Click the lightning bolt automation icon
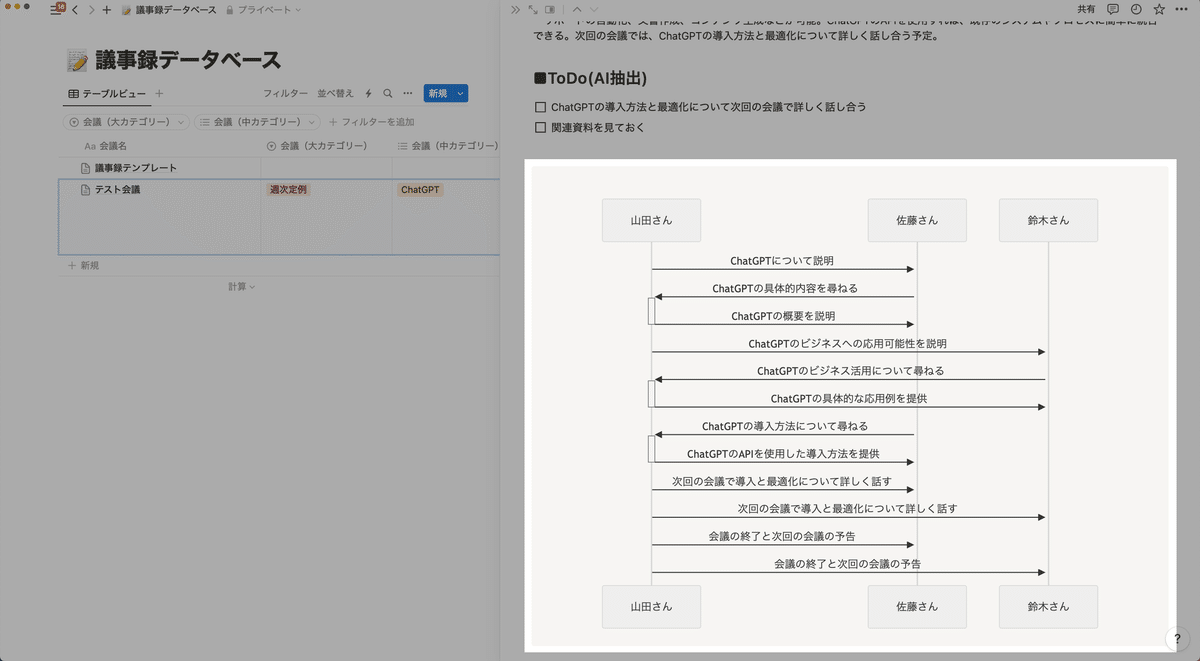 pyautogui.click(x=369, y=93)
